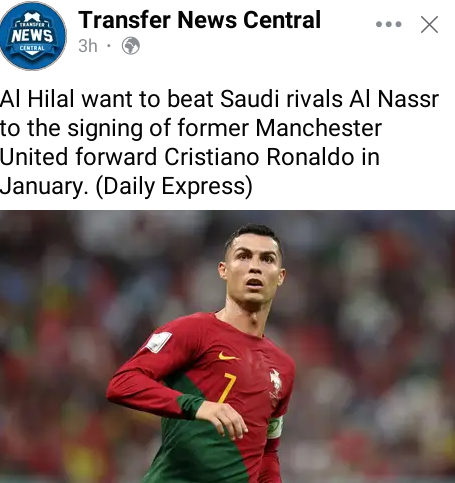Click the yellow Nike swoosh on the jersey
The height and width of the screenshot is (483, 455).
228,357
